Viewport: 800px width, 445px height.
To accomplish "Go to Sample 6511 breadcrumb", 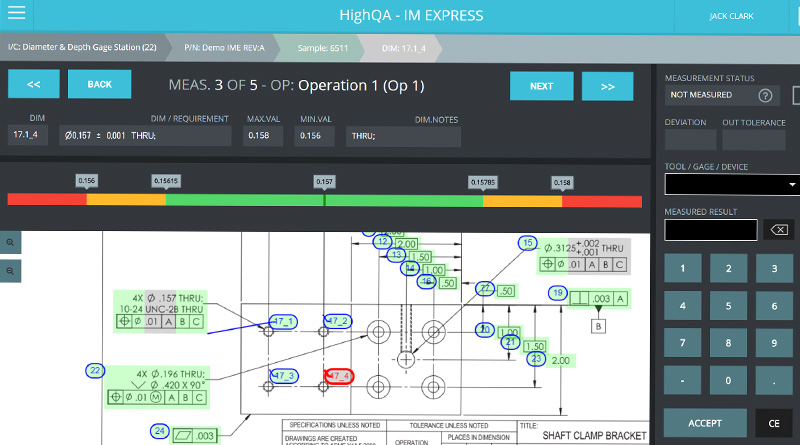I will tap(322, 48).
